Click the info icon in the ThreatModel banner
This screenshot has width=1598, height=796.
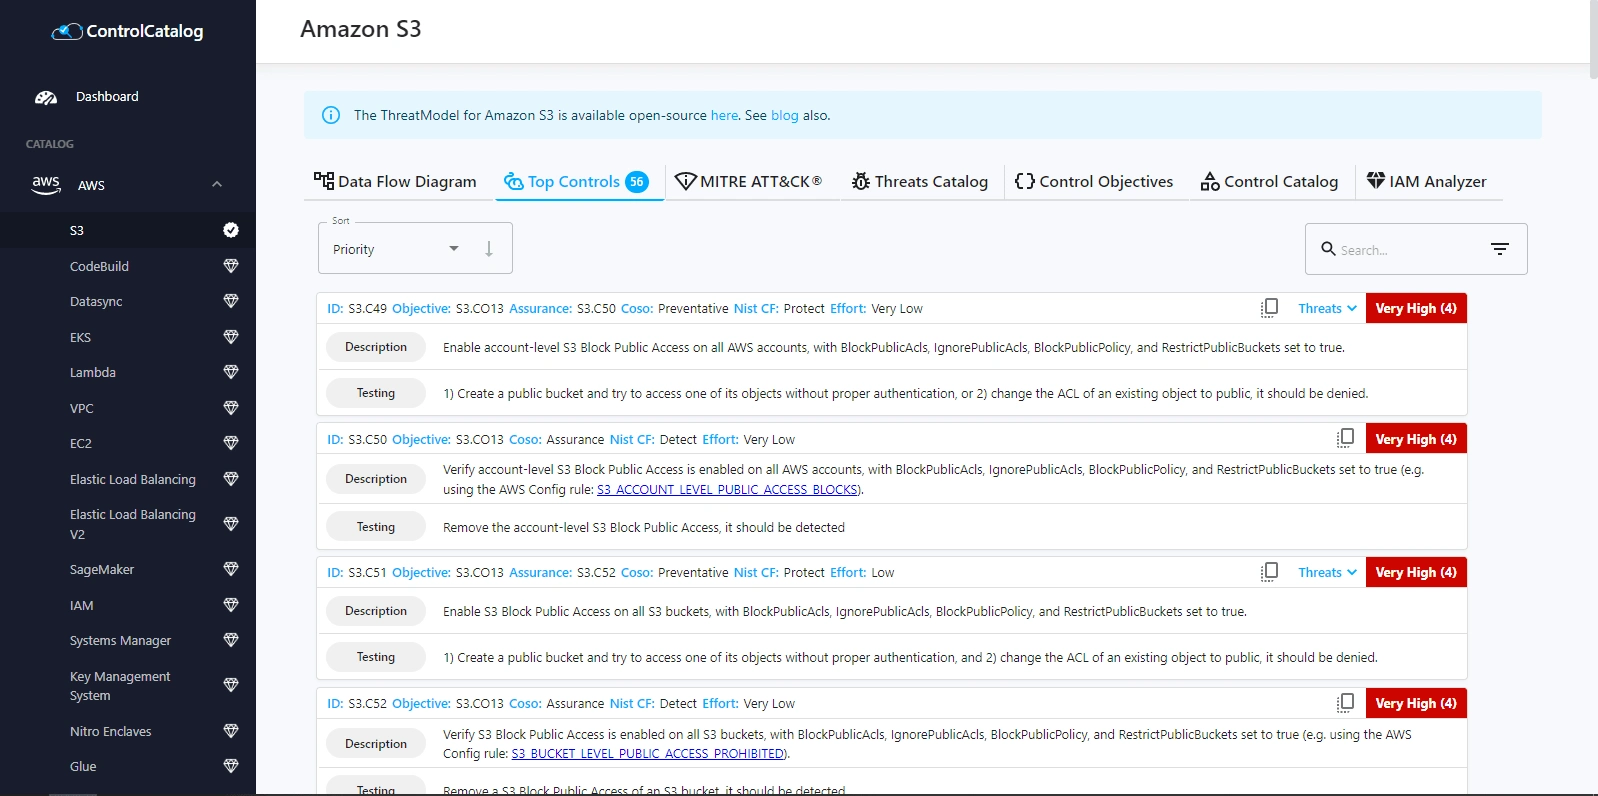(331, 115)
